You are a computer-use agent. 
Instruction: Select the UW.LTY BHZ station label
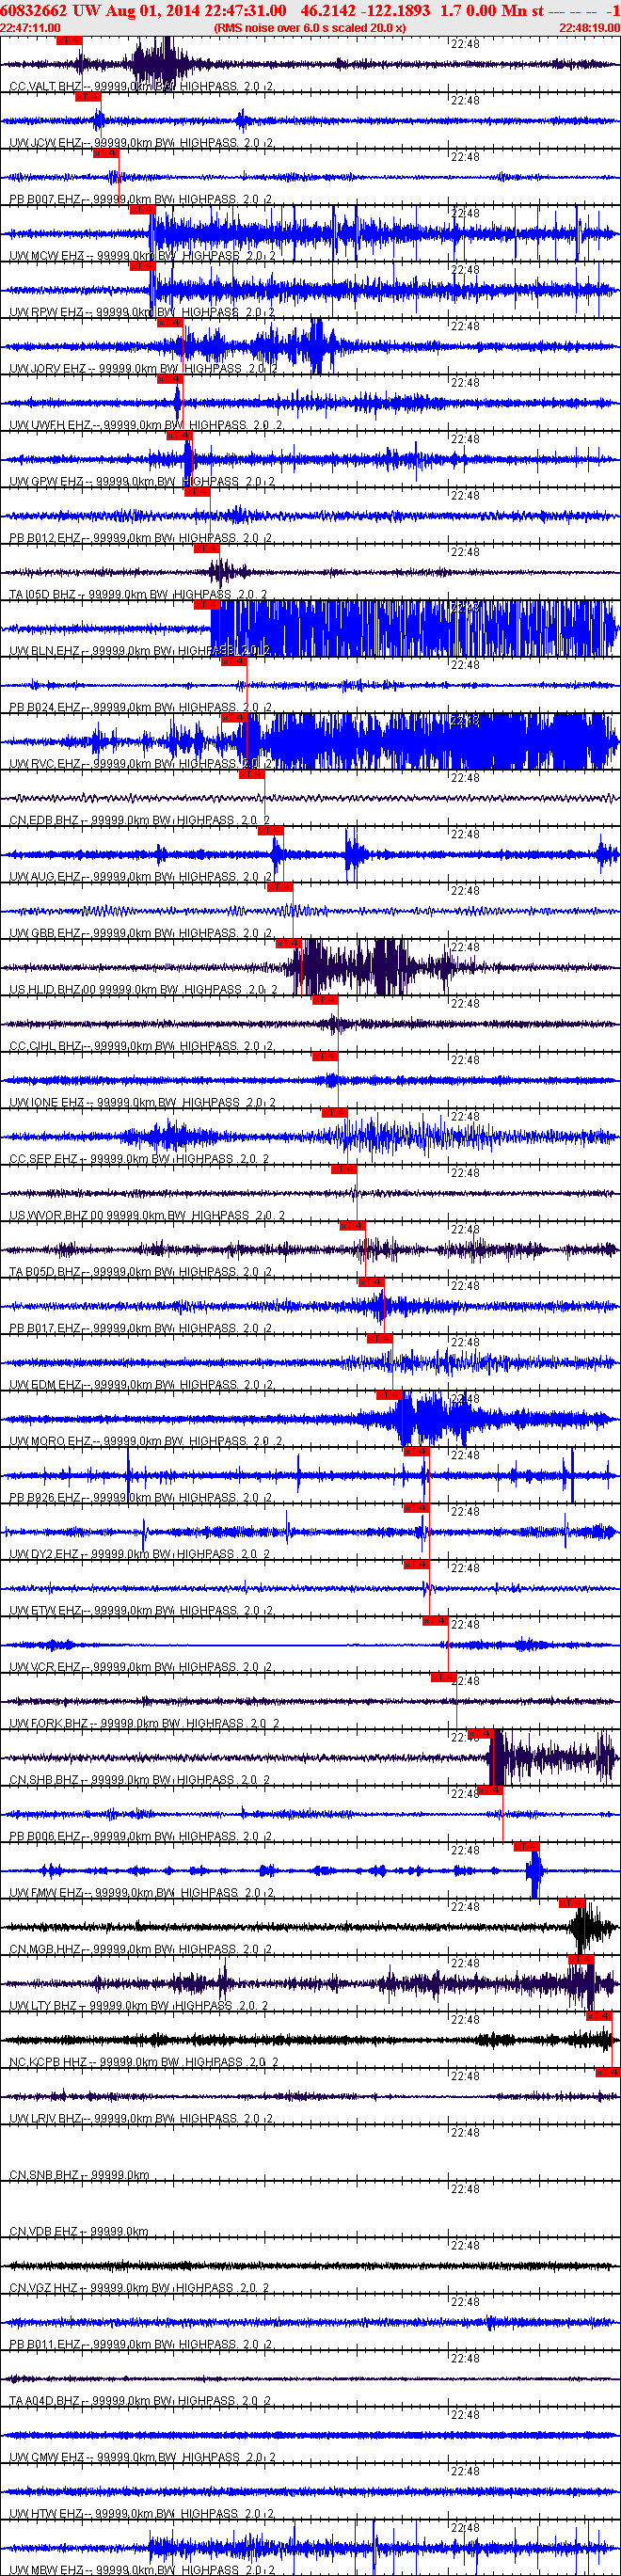[x=138, y=2006]
